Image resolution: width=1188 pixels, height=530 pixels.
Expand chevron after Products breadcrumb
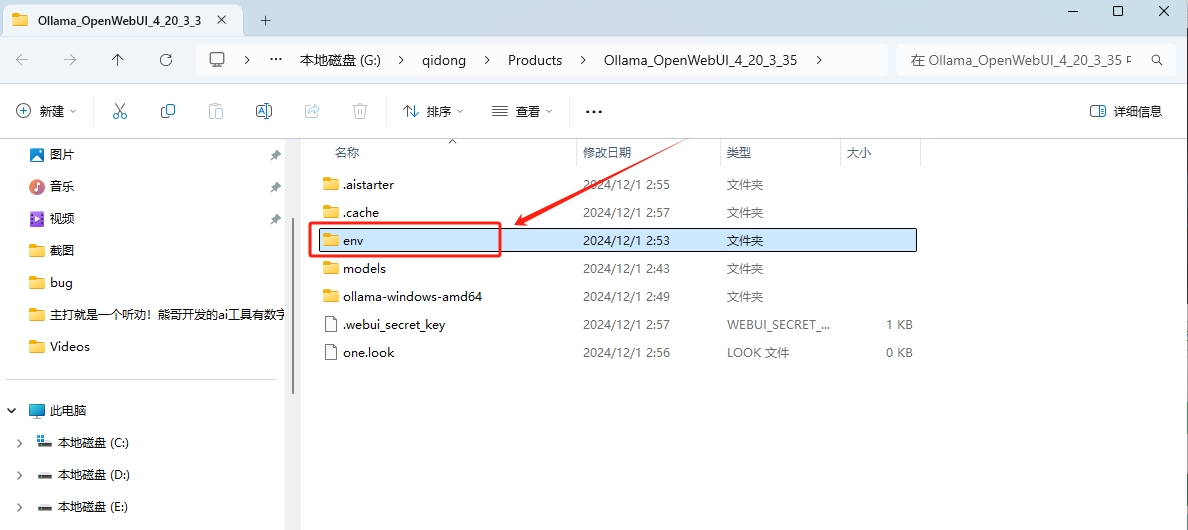pos(583,60)
